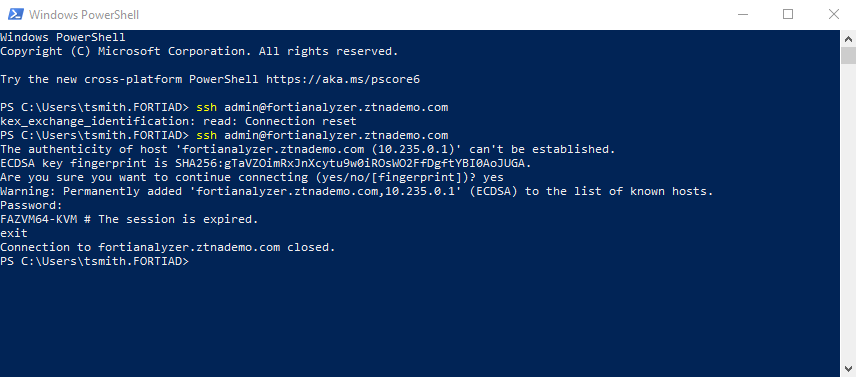Click the "yes" answer after the fingerprint prompt
Screen dimensions: 856x377
pyautogui.click(x=493, y=177)
